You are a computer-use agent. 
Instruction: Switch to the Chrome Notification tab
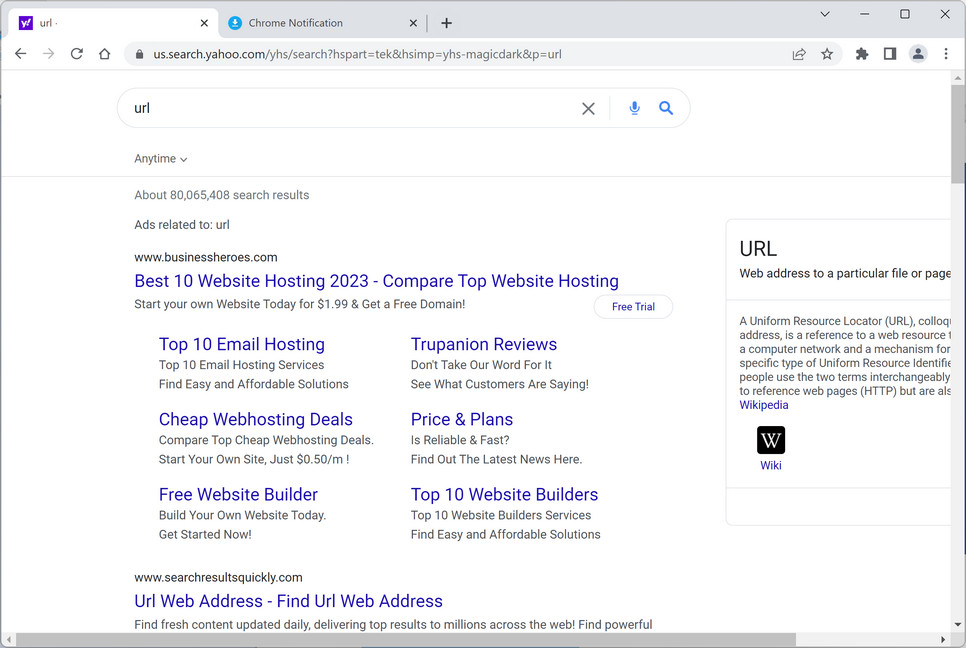[323, 23]
